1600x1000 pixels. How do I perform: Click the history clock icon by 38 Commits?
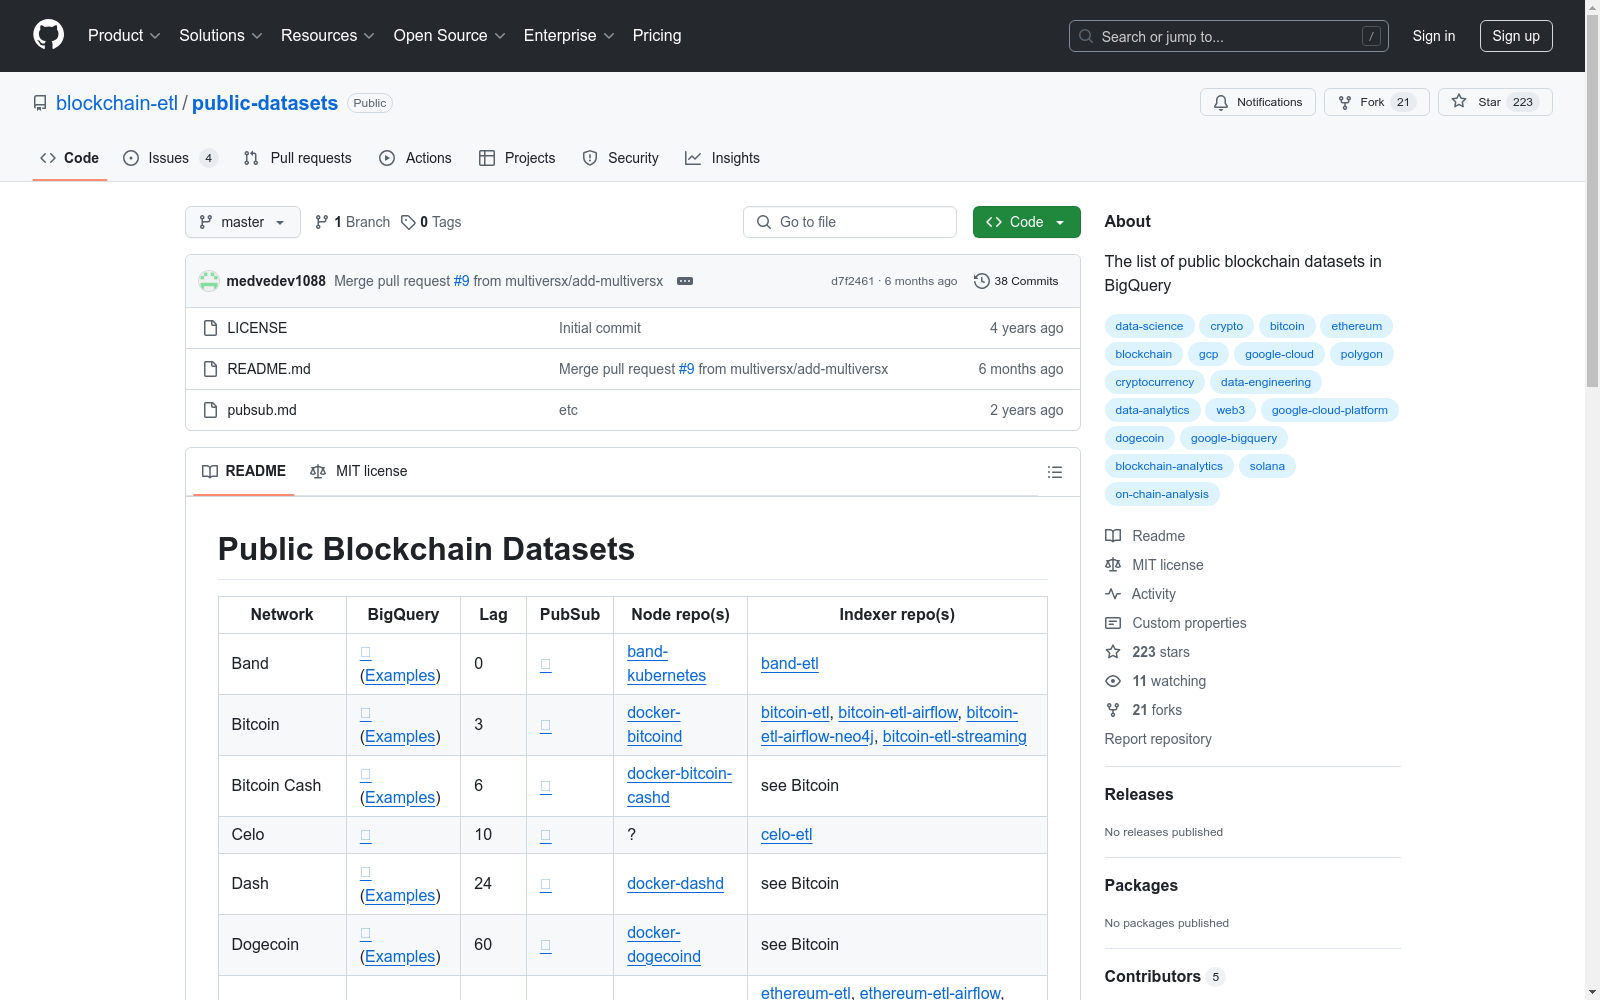coord(982,281)
